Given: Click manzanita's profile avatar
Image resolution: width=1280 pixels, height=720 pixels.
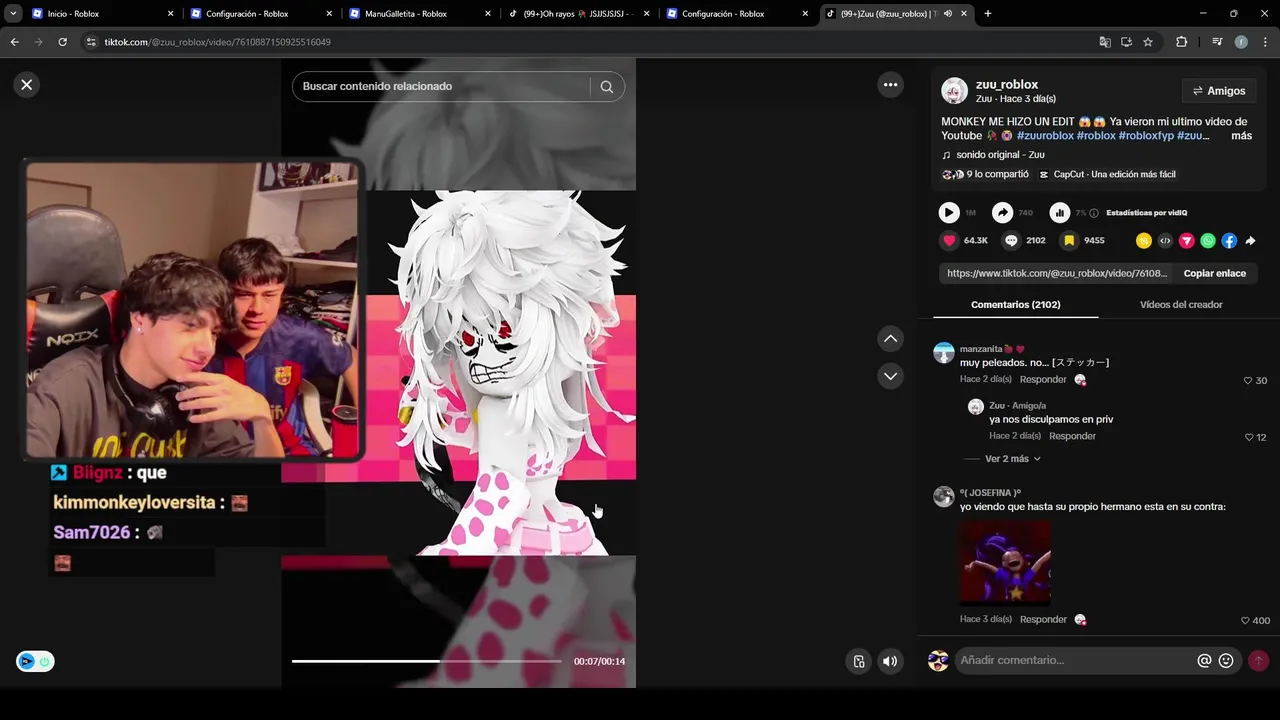Looking at the screenshot, I should point(943,352).
